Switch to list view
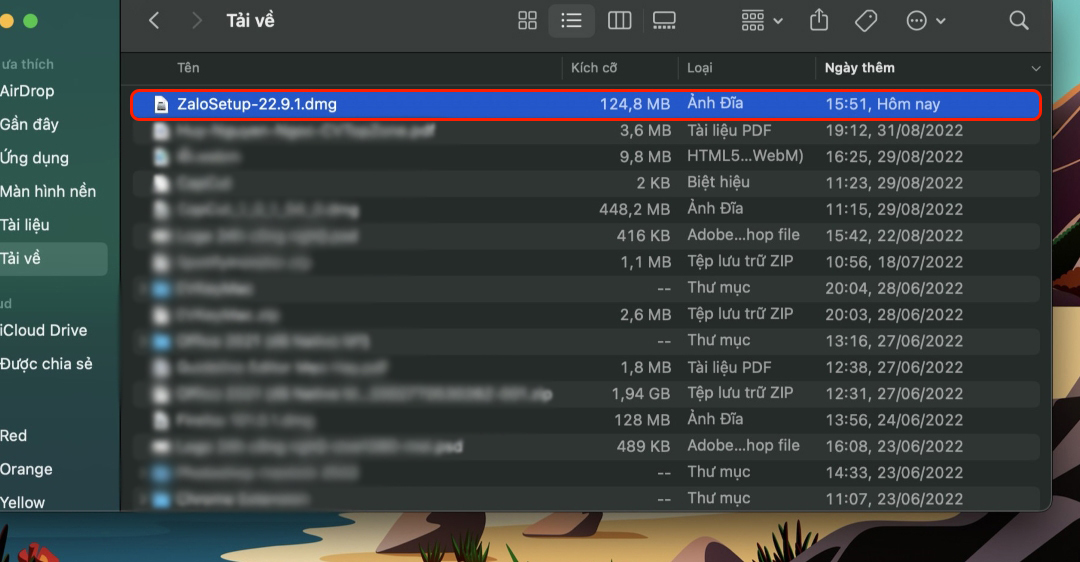 tap(571, 21)
